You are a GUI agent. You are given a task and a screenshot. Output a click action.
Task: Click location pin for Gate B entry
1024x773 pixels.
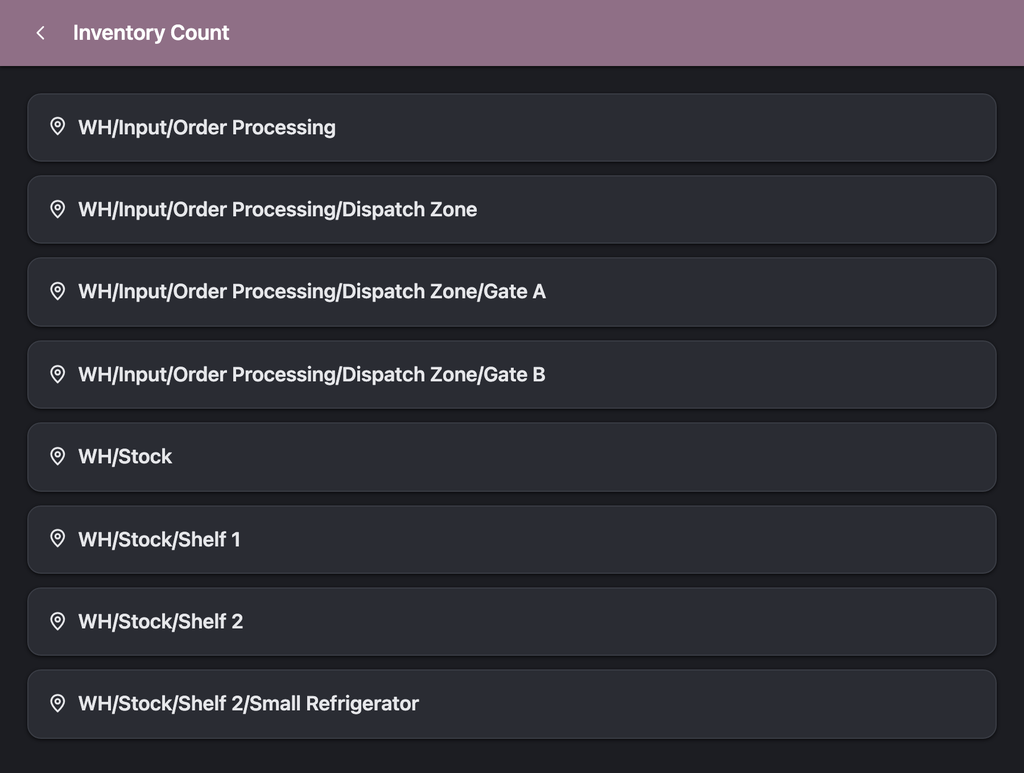click(x=57, y=374)
